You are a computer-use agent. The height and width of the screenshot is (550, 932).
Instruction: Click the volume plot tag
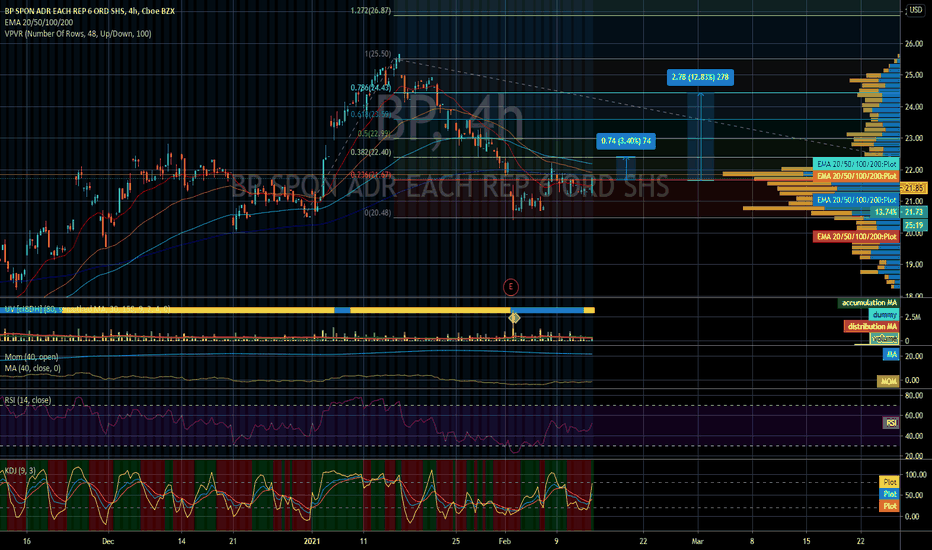pyautogui.click(x=884, y=339)
